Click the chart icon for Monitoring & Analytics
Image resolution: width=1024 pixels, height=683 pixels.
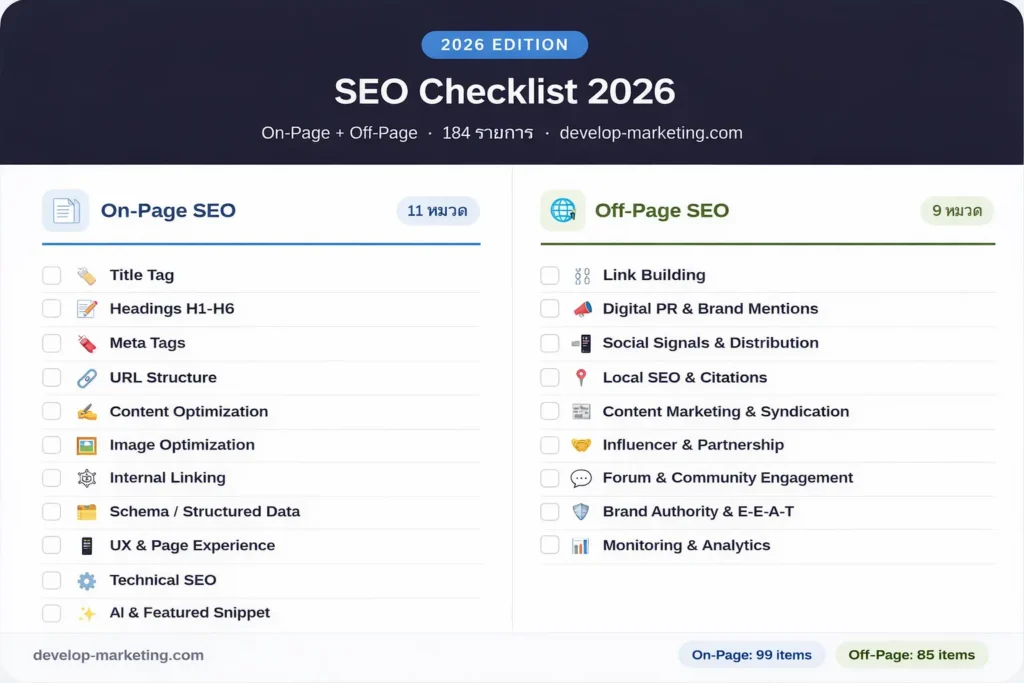click(581, 545)
